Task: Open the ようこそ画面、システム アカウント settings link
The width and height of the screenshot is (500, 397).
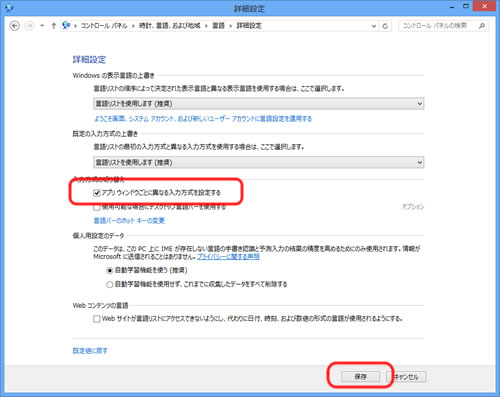Action: [x=203, y=119]
